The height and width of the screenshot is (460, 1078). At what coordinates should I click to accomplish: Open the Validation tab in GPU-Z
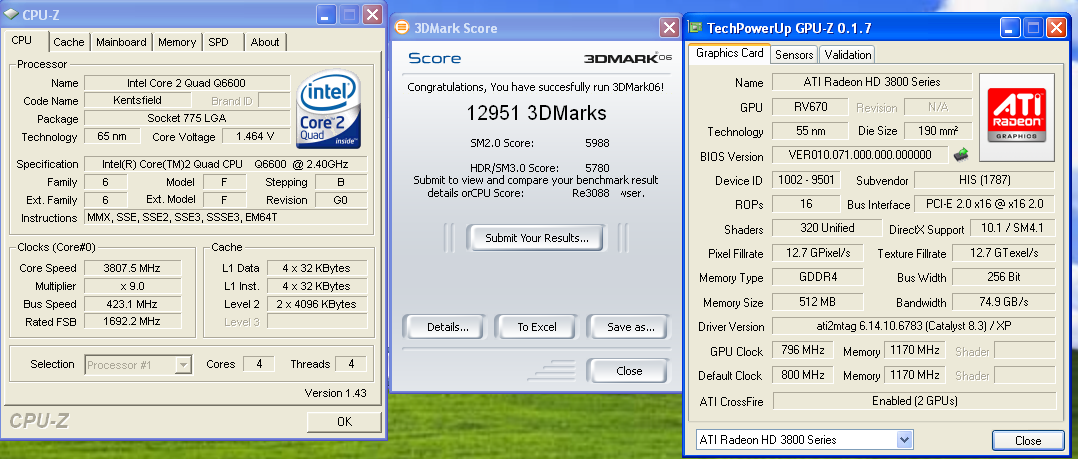(848, 55)
